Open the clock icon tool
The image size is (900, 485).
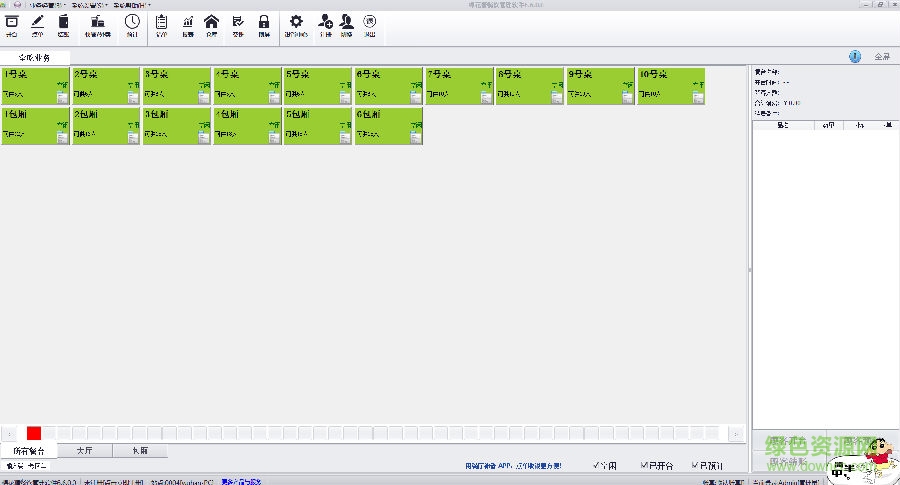click(x=132, y=23)
